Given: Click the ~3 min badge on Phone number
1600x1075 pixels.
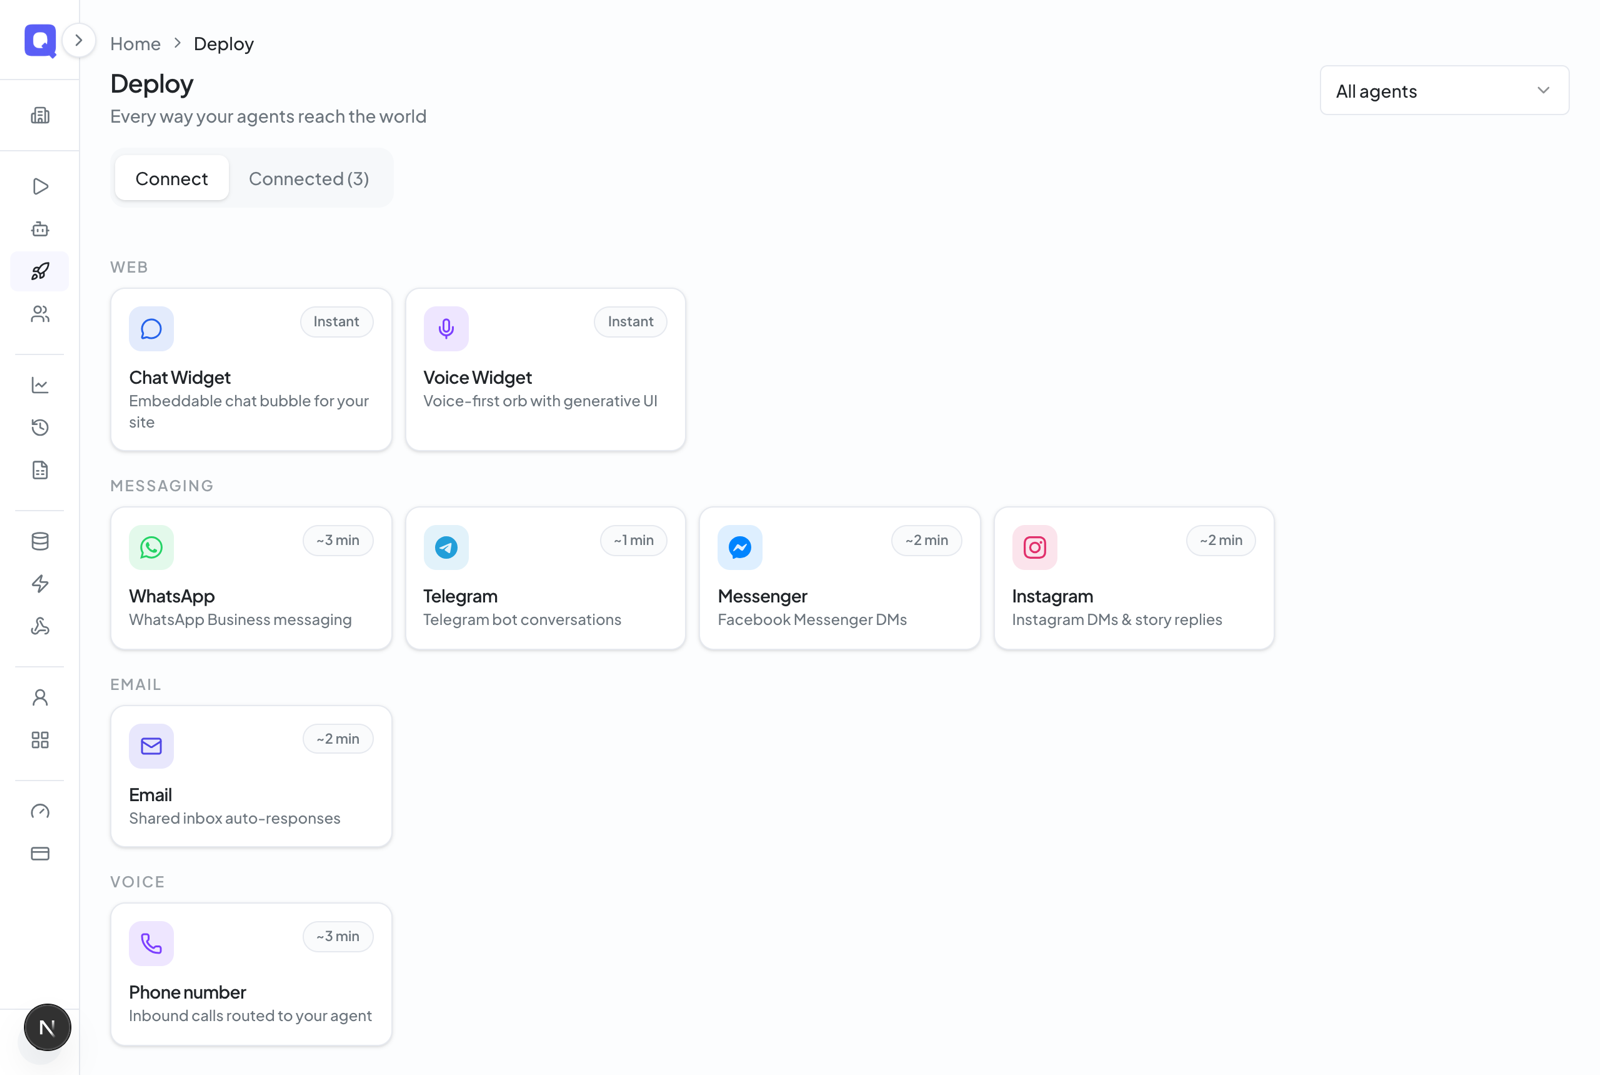Looking at the screenshot, I should point(338,936).
